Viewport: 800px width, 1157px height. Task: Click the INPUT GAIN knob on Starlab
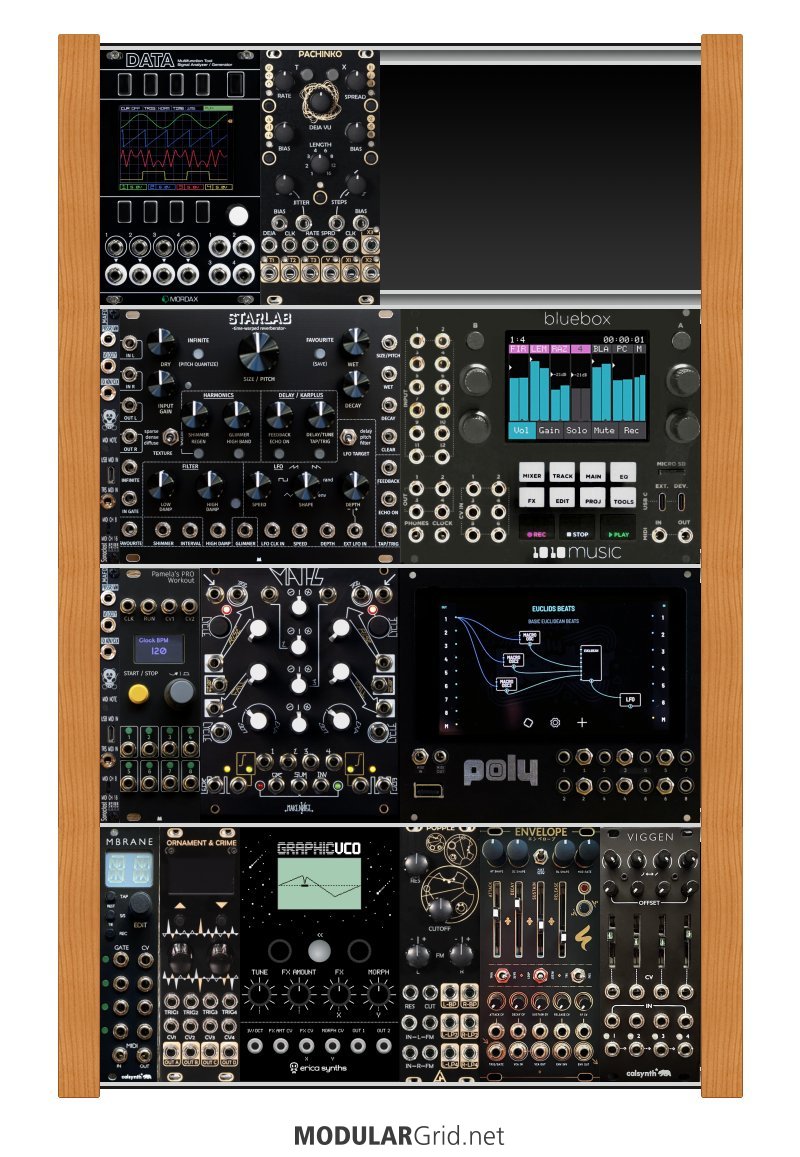[x=161, y=384]
